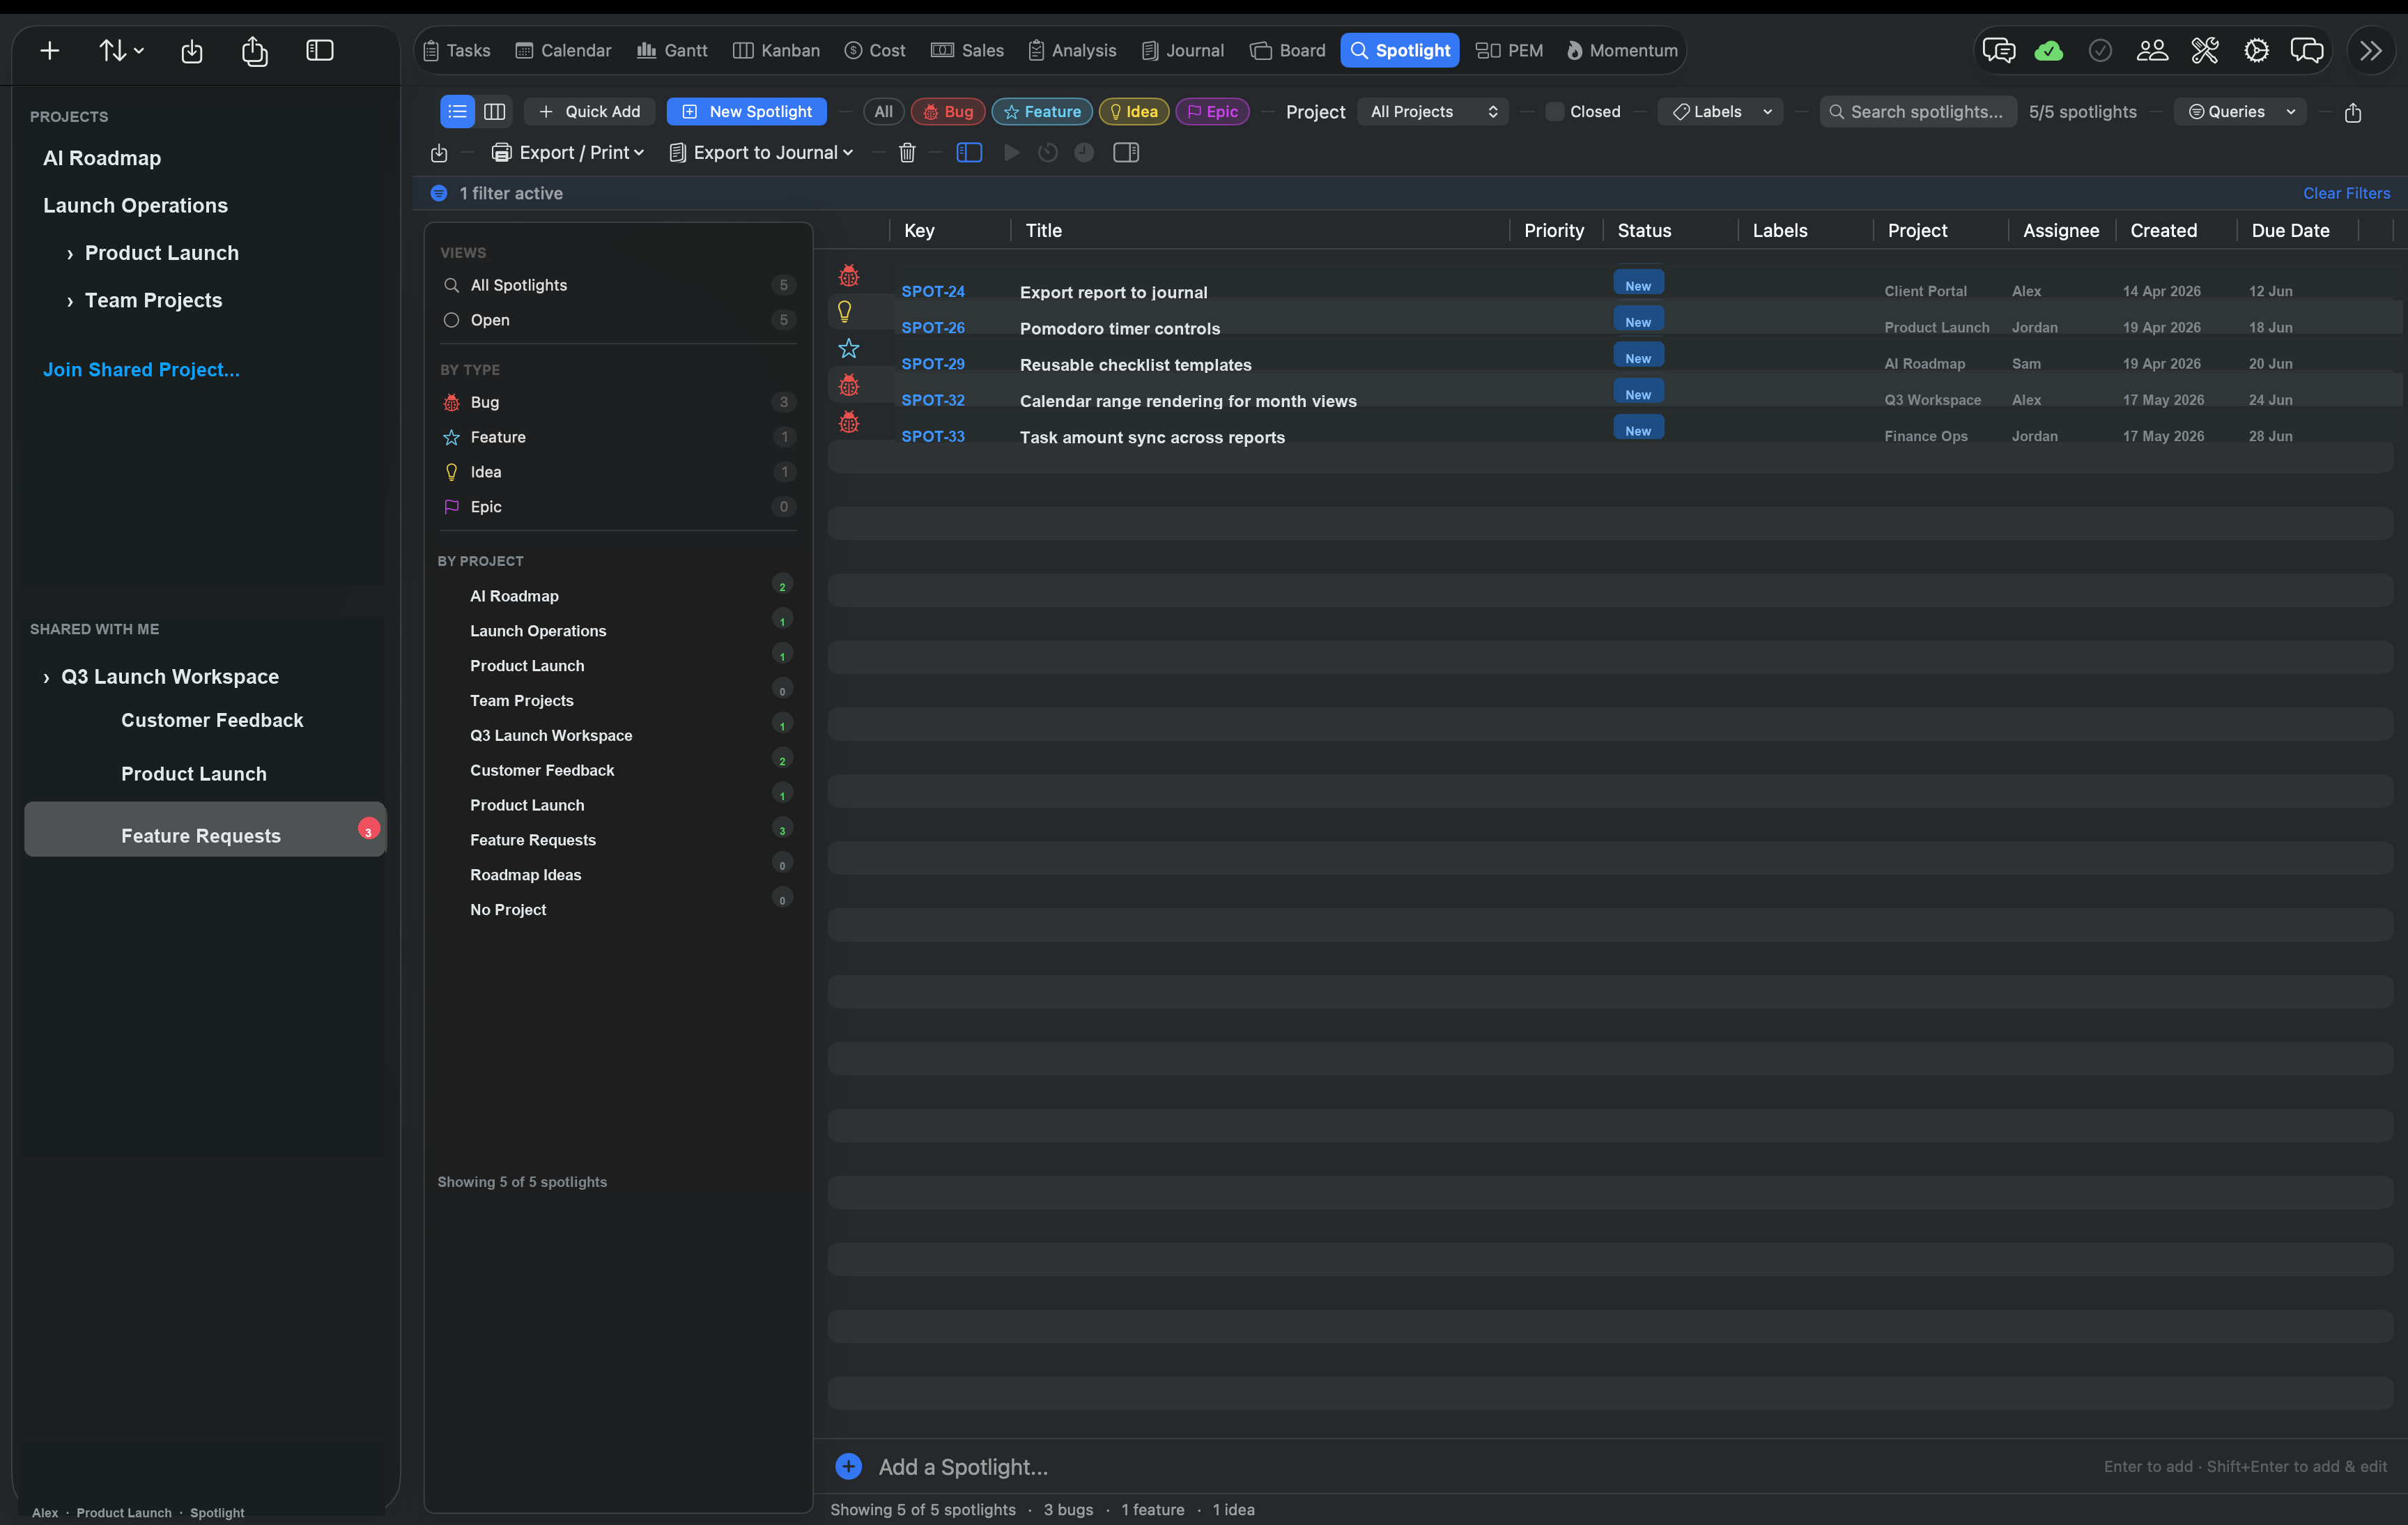Screen dimensions: 2408x1525
Task: Open the Export / Print menu
Action: [x=568, y=152]
